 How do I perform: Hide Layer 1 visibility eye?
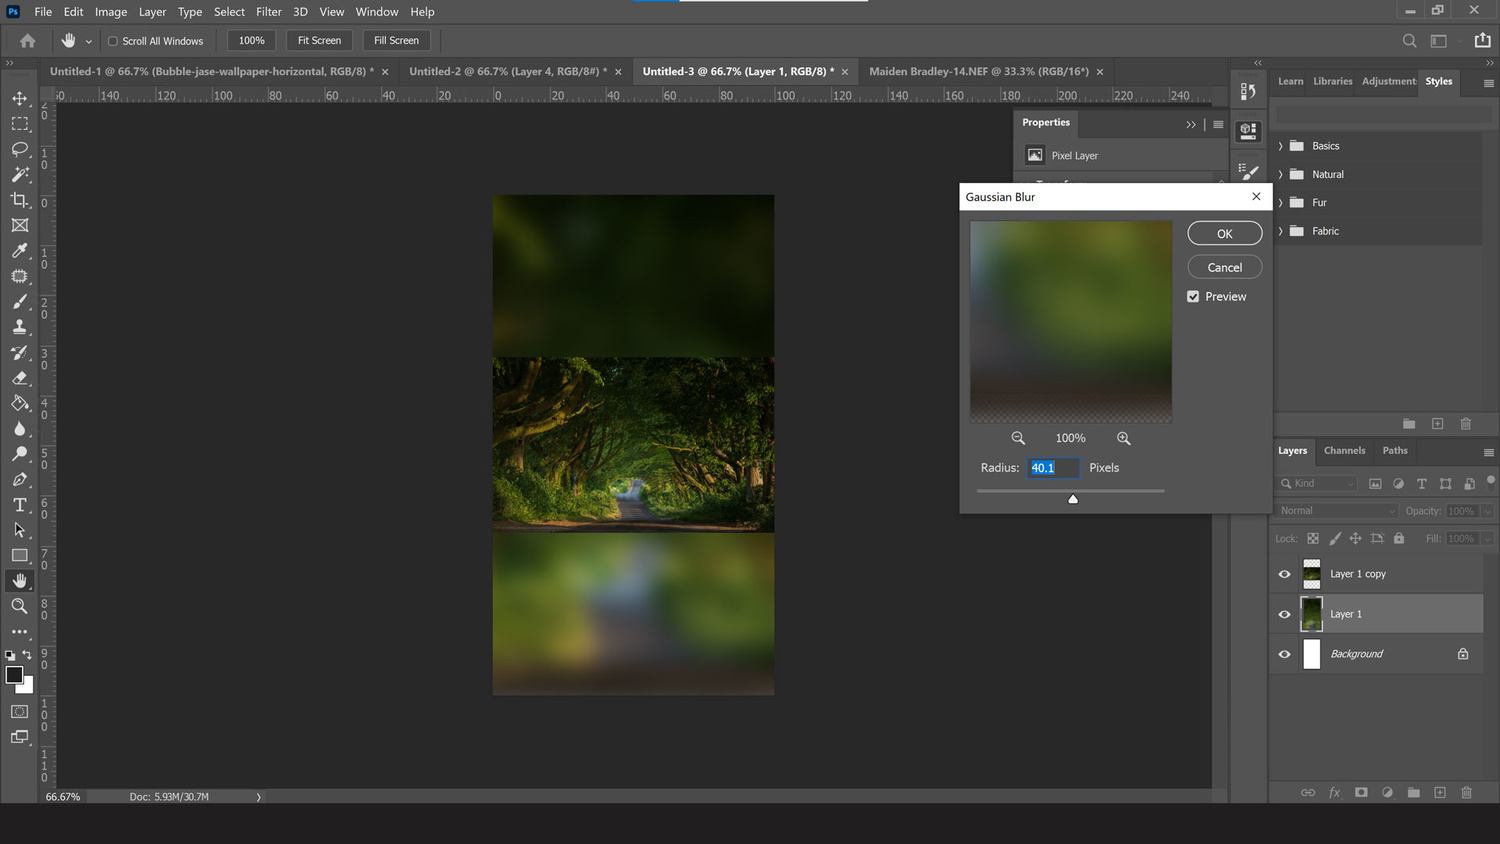(1284, 614)
